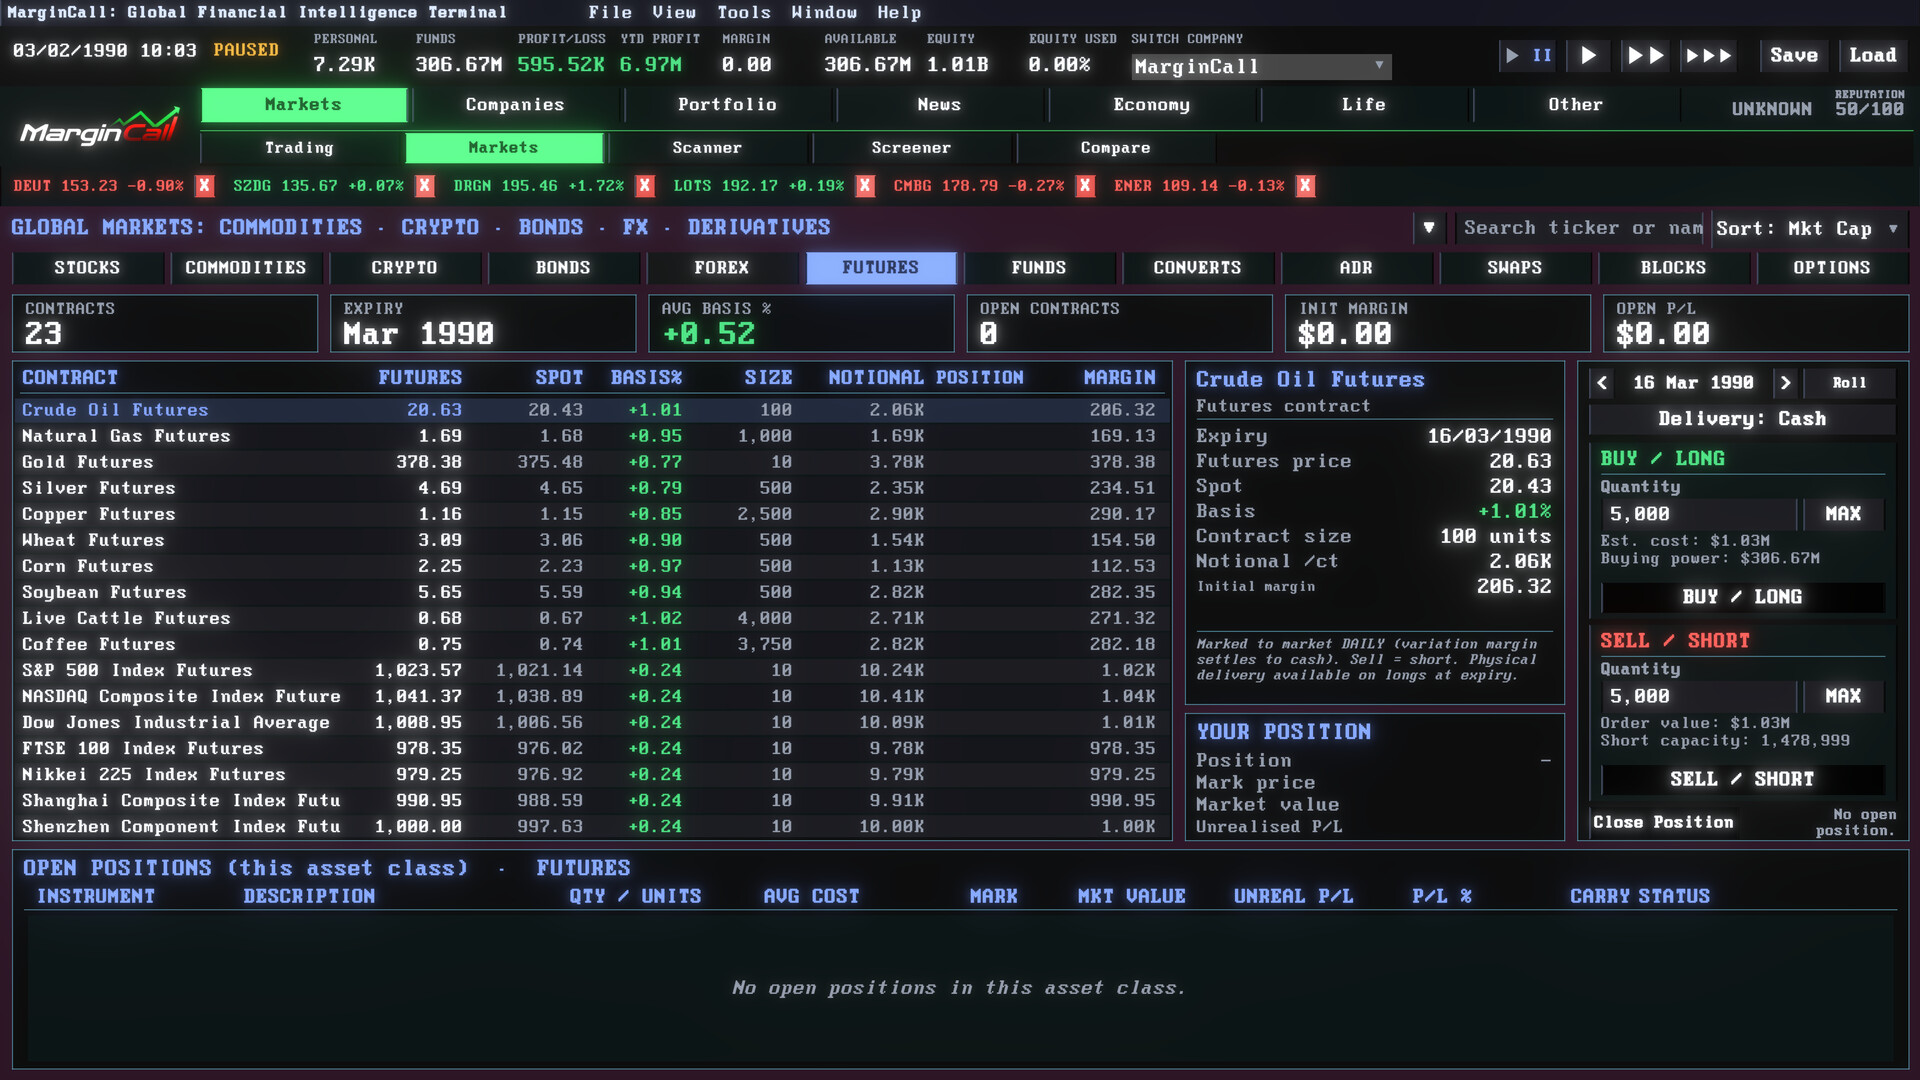The height and width of the screenshot is (1080, 1920).
Task: Select Coffee Futures contract row
Action: 591,644
